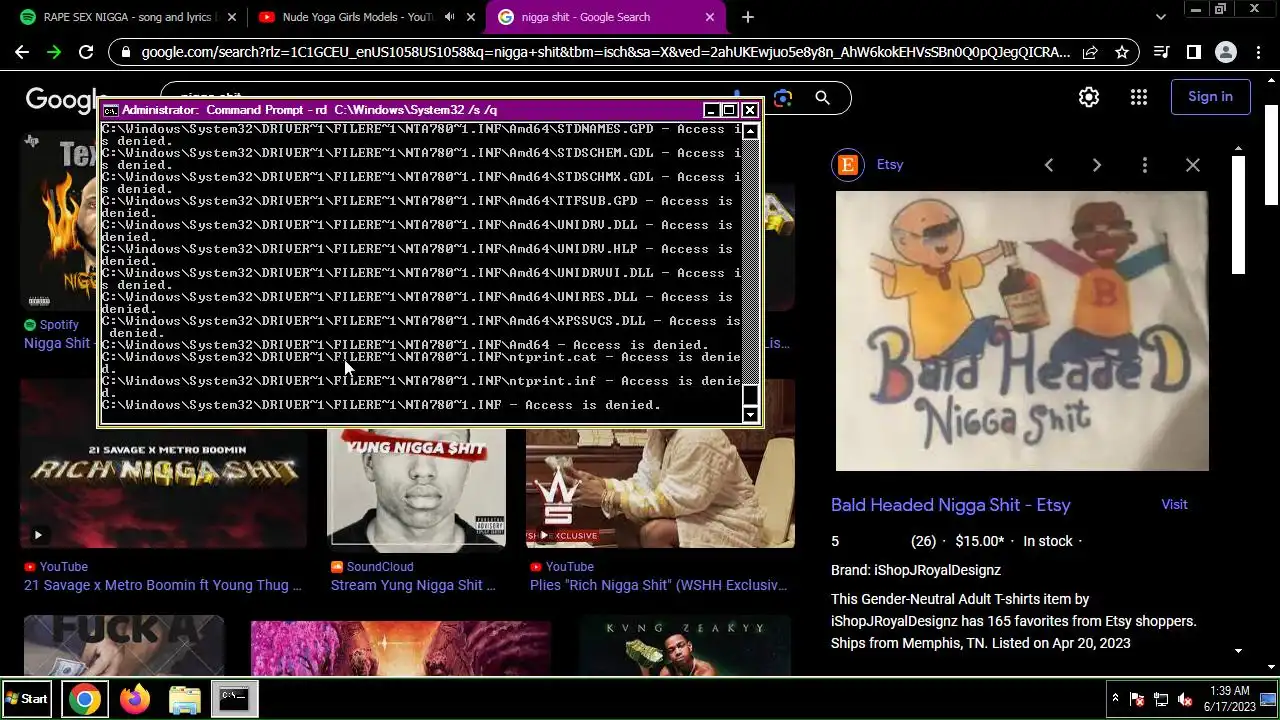Screen dimensions: 1280x720
Task: Close the Google Search tab
Action: click(710, 17)
